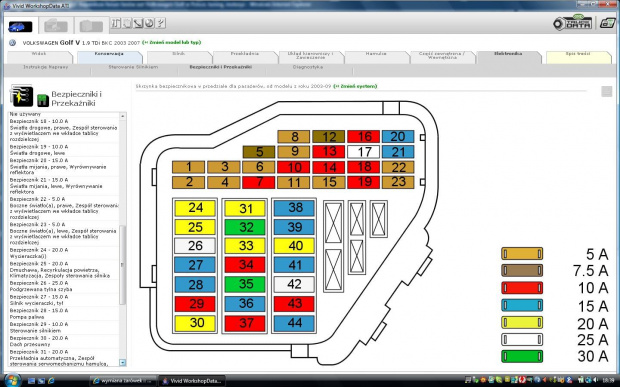620x387 pixels.
Task: Switch to the Konserwacja tab
Action: pyautogui.click(x=109, y=57)
